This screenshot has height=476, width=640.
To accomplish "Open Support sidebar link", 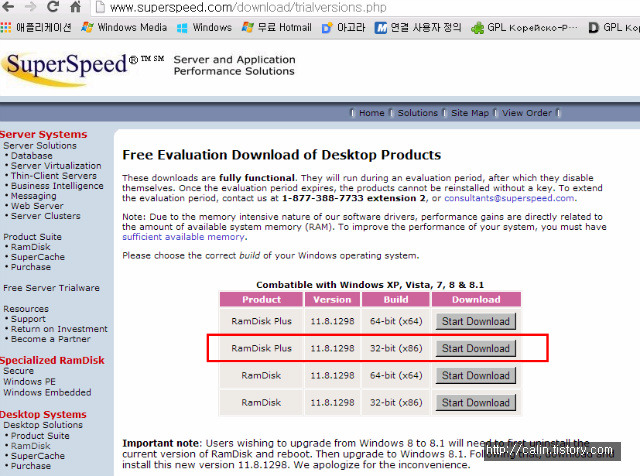I will click(x=28, y=319).
